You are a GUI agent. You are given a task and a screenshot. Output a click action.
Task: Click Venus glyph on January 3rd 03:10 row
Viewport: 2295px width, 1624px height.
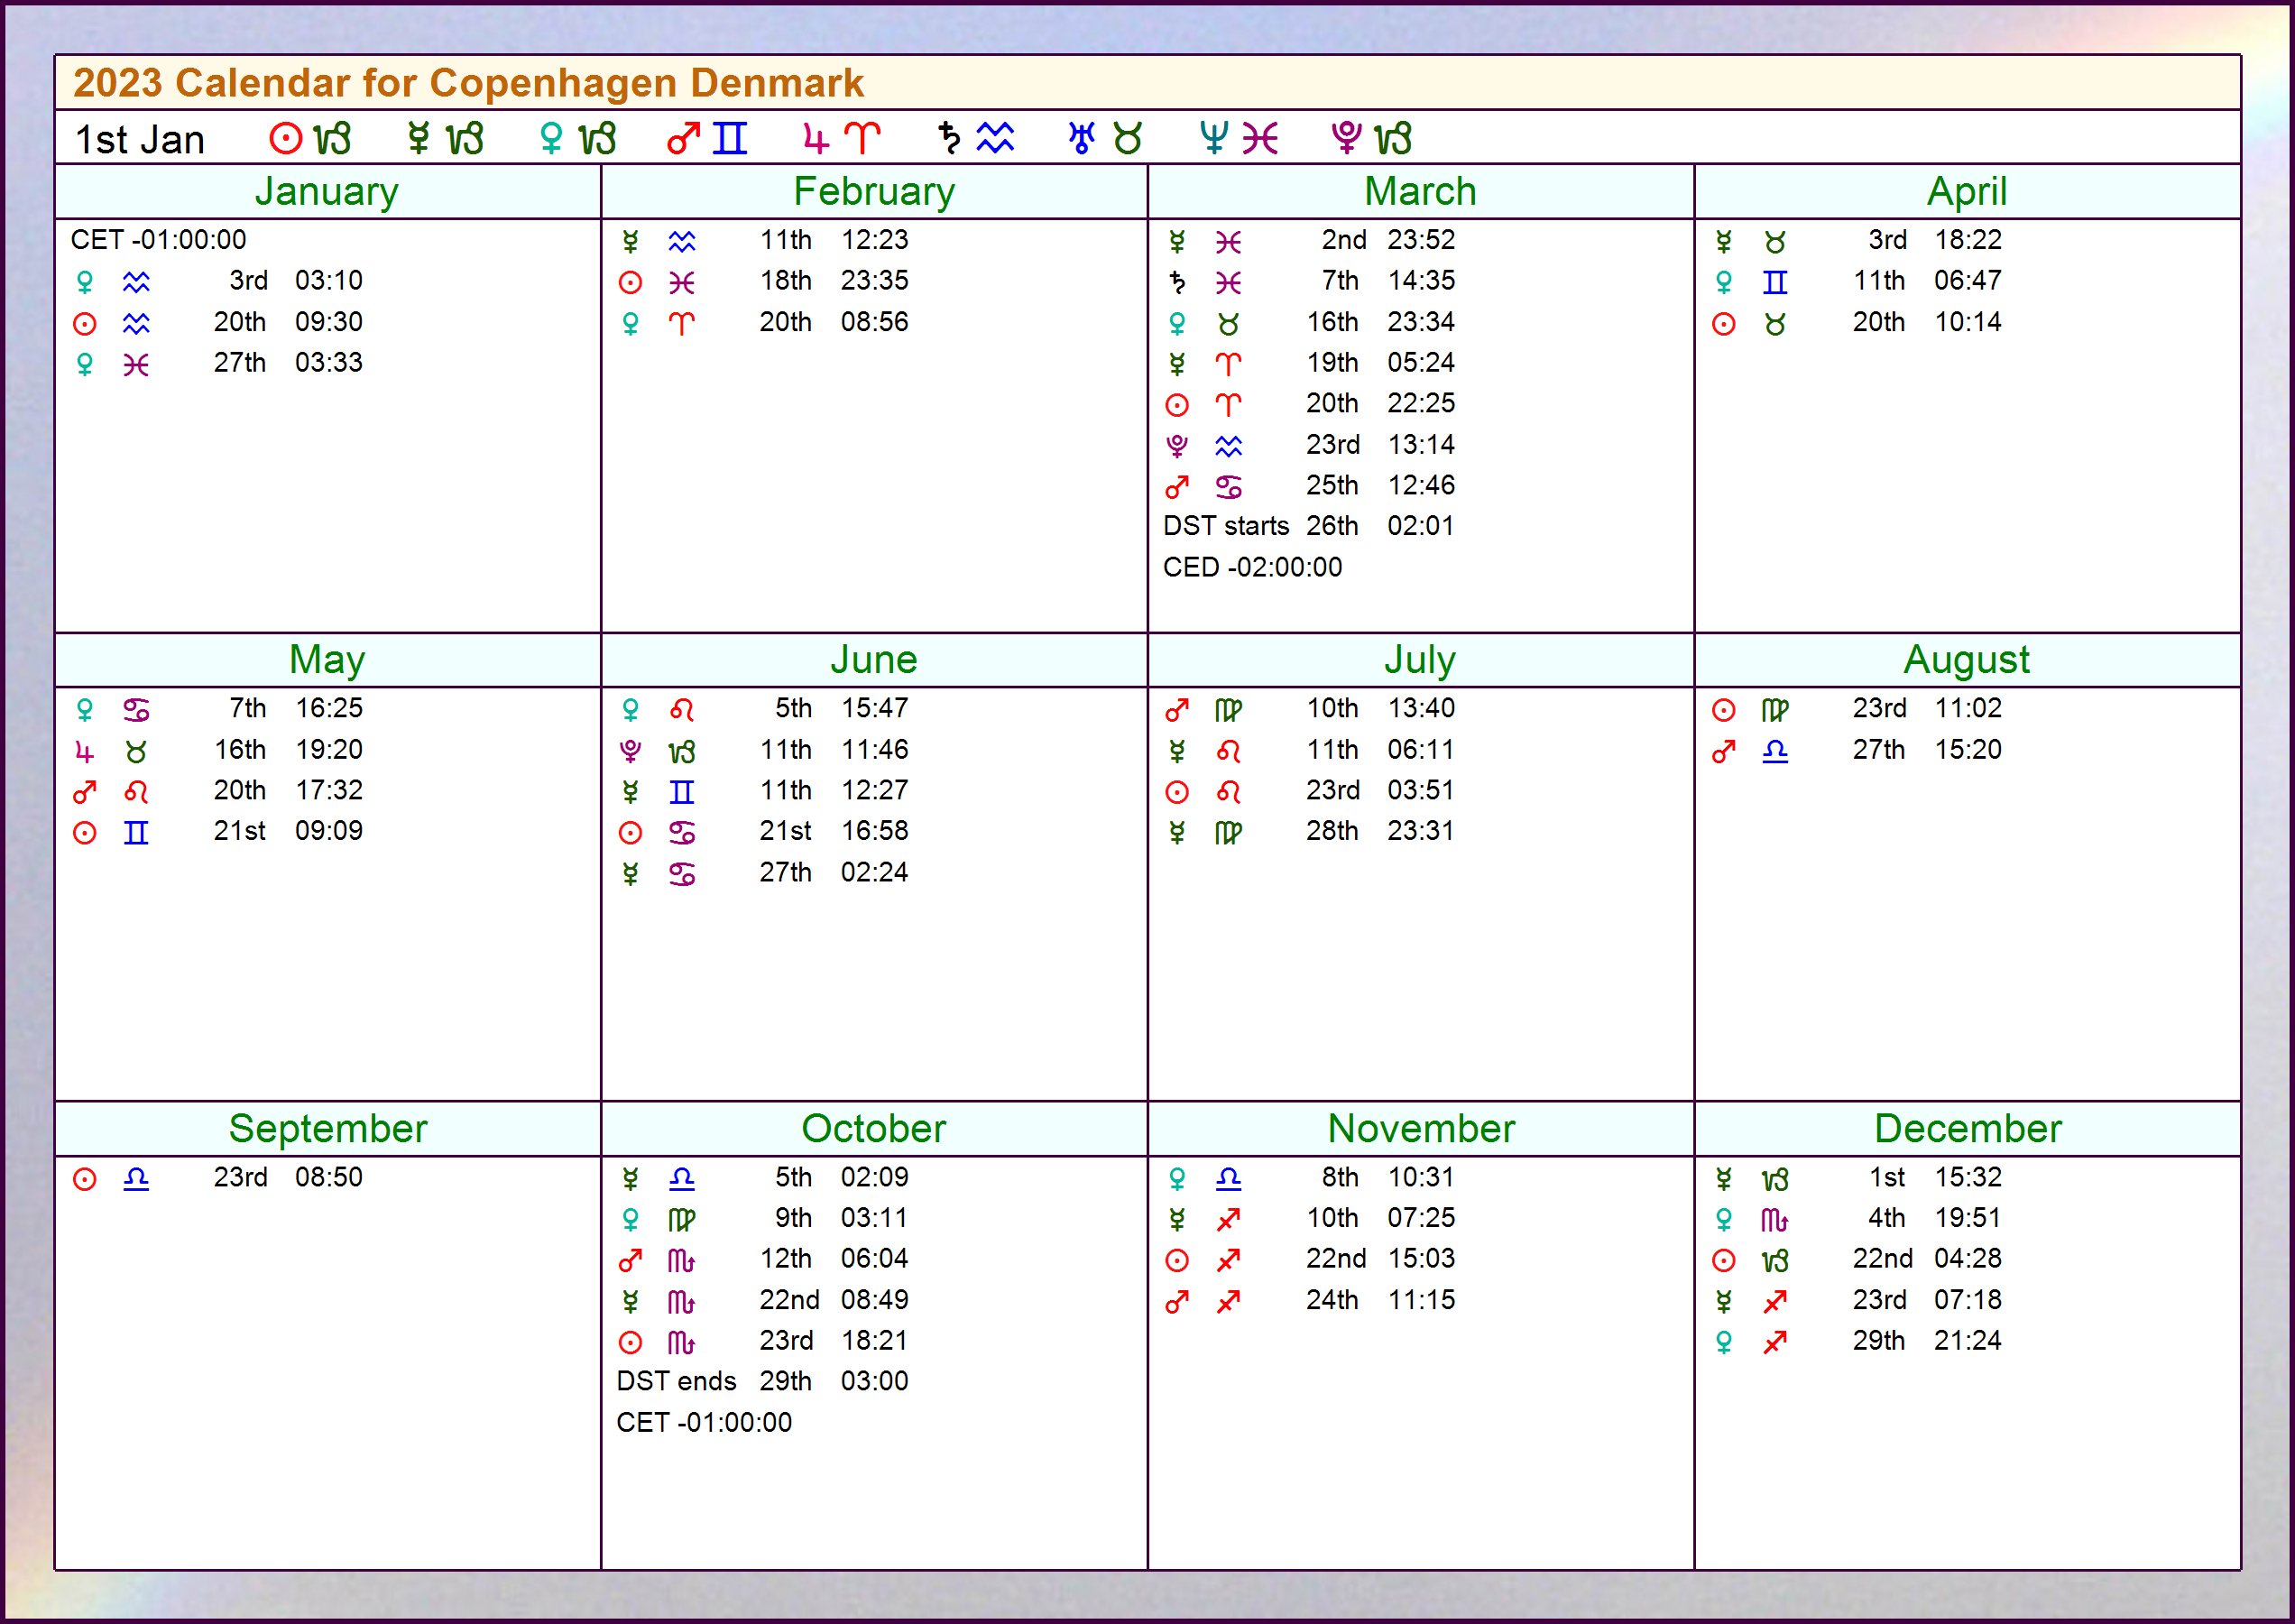[85, 282]
